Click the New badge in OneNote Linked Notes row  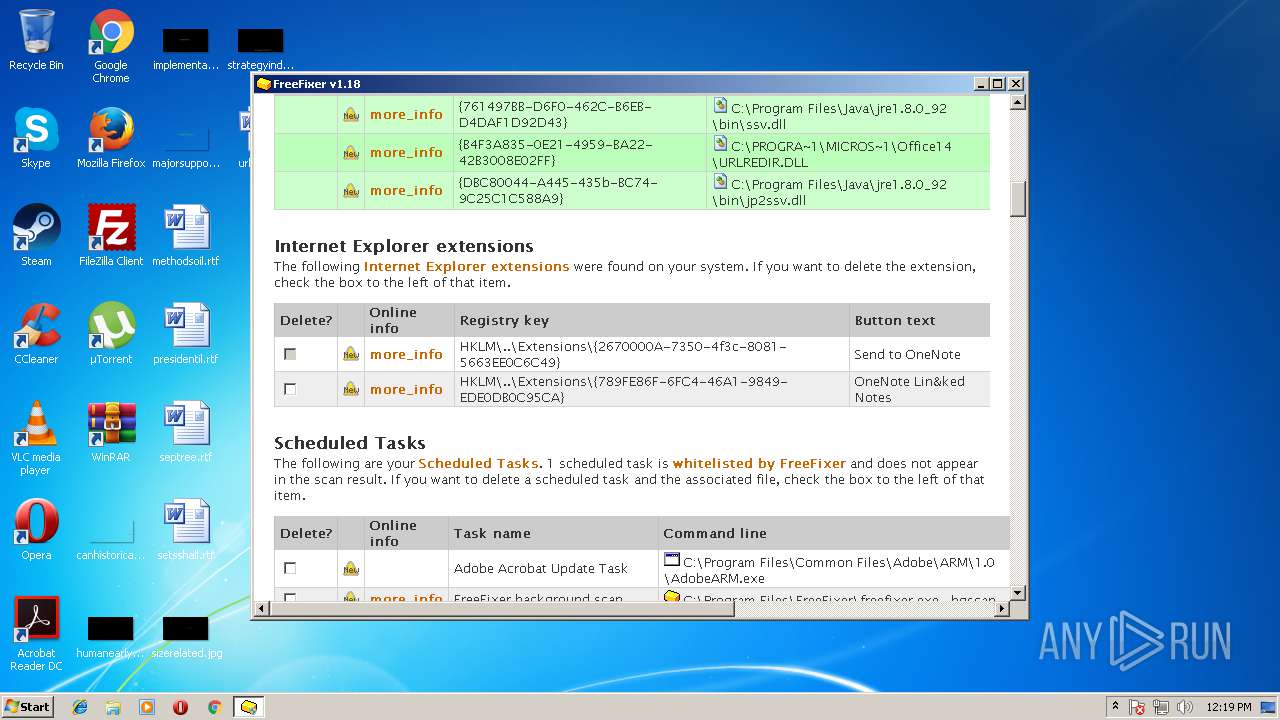[x=351, y=389]
